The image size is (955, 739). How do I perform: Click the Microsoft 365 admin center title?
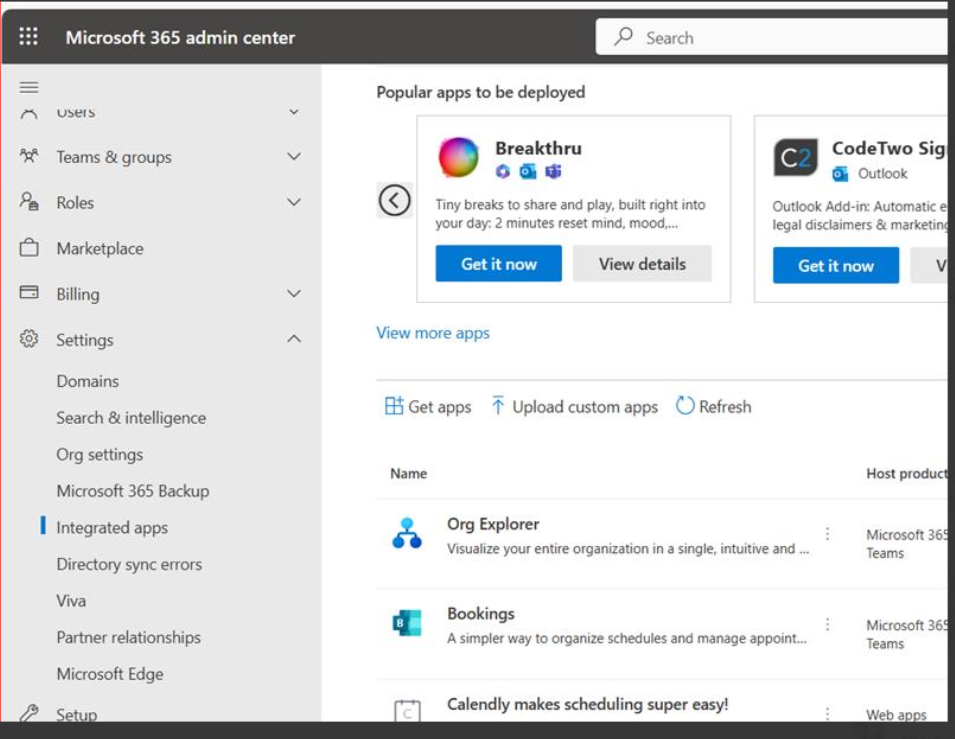pyautogui.click(x=180, y=37)
